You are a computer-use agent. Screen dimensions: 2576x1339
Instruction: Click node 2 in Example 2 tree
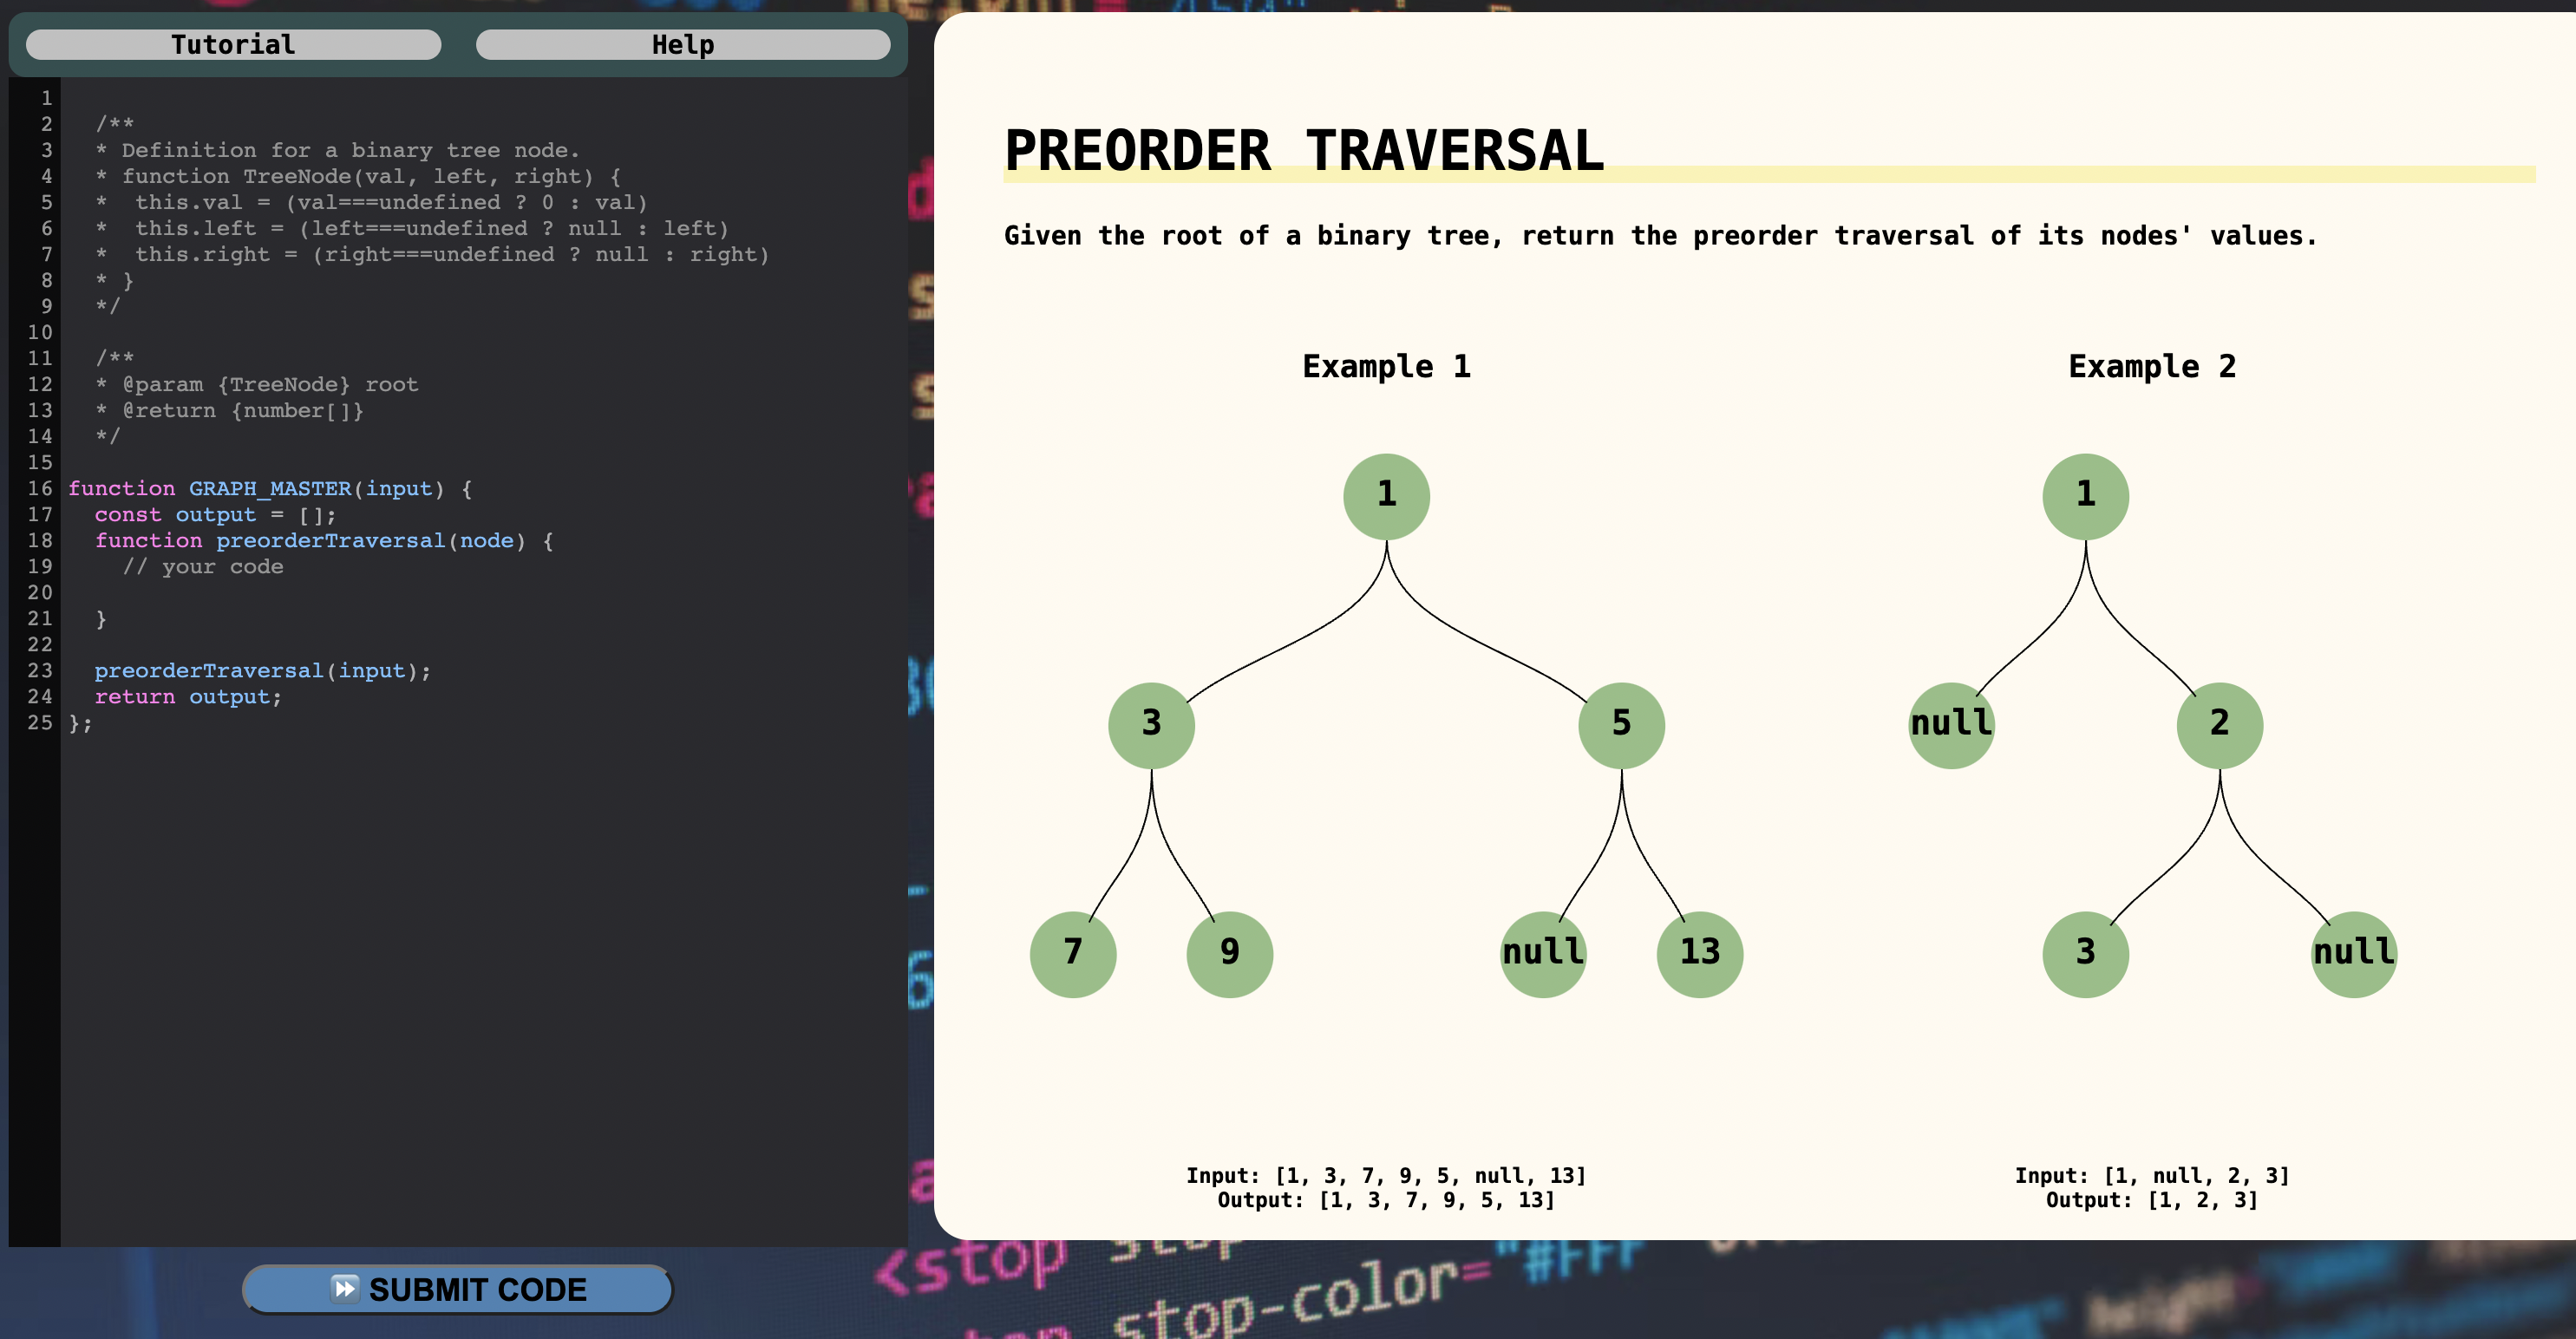tap(2219, 724)
